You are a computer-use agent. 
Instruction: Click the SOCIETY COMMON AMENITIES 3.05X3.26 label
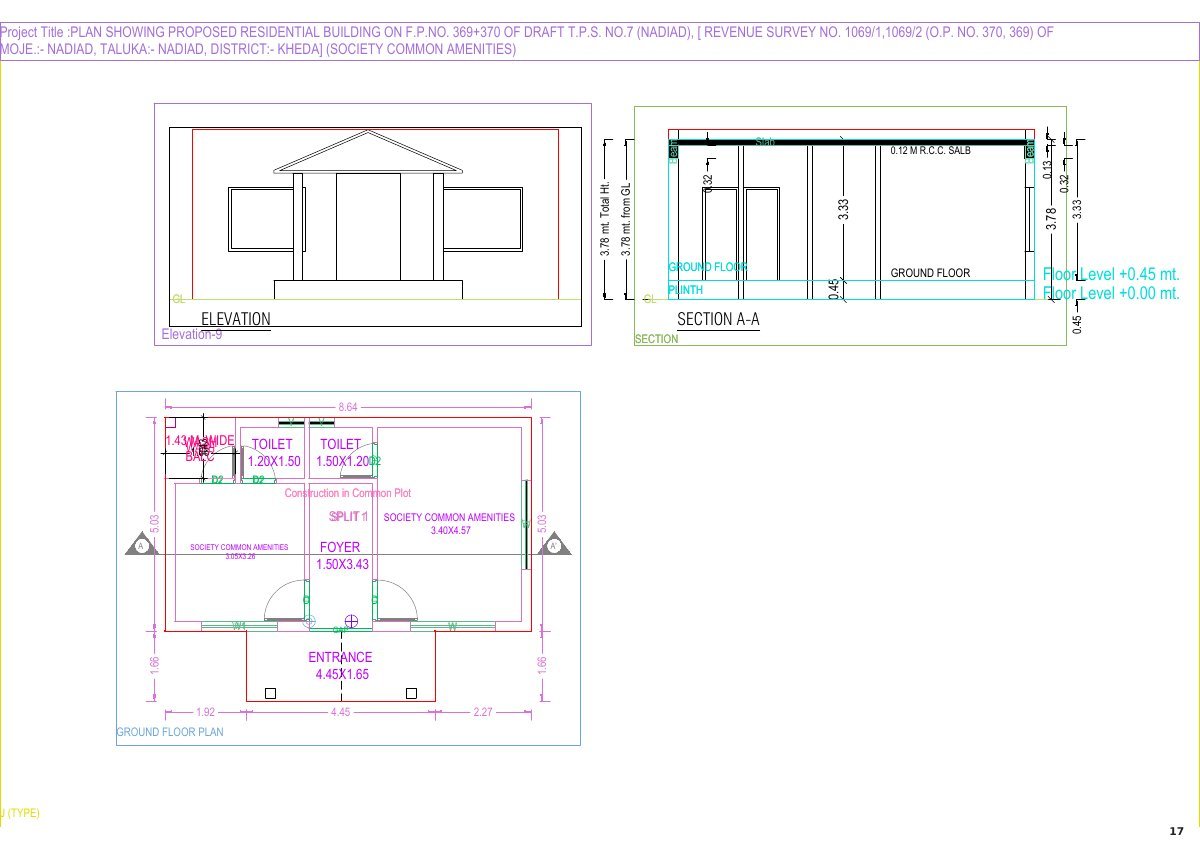pyautogui.click(x=239, y=551)
